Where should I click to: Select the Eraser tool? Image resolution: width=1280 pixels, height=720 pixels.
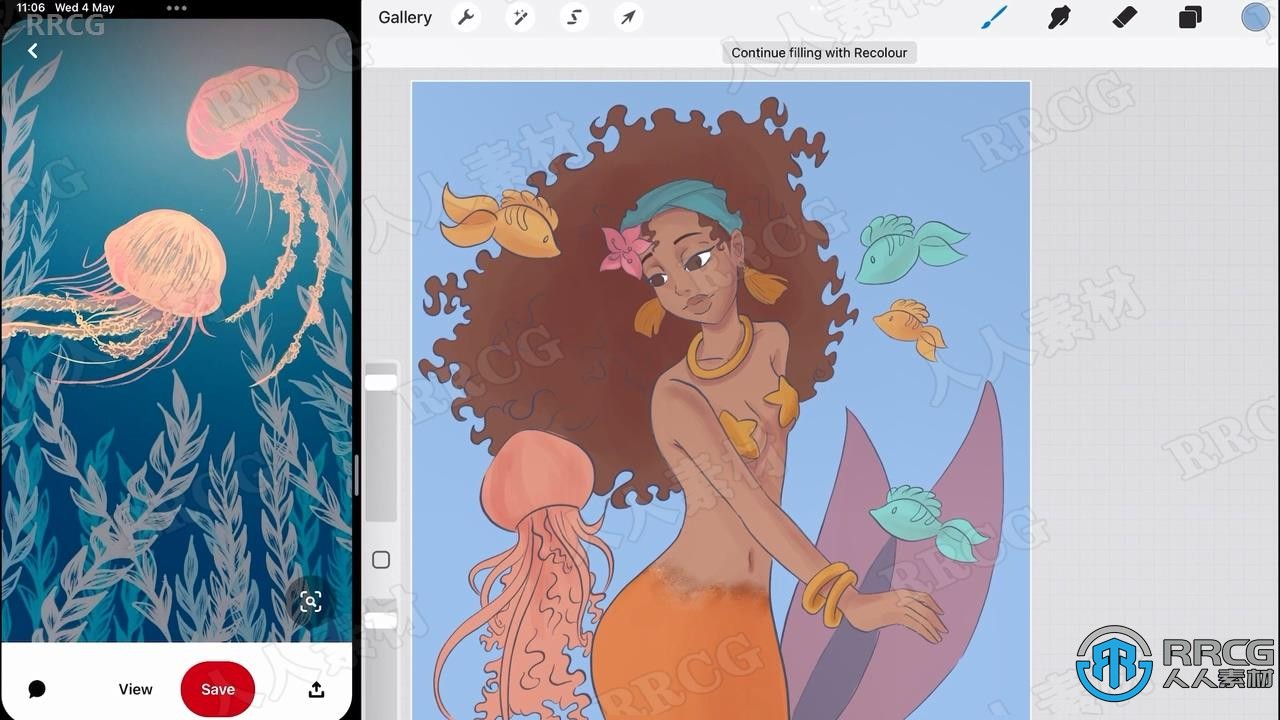1125,17
